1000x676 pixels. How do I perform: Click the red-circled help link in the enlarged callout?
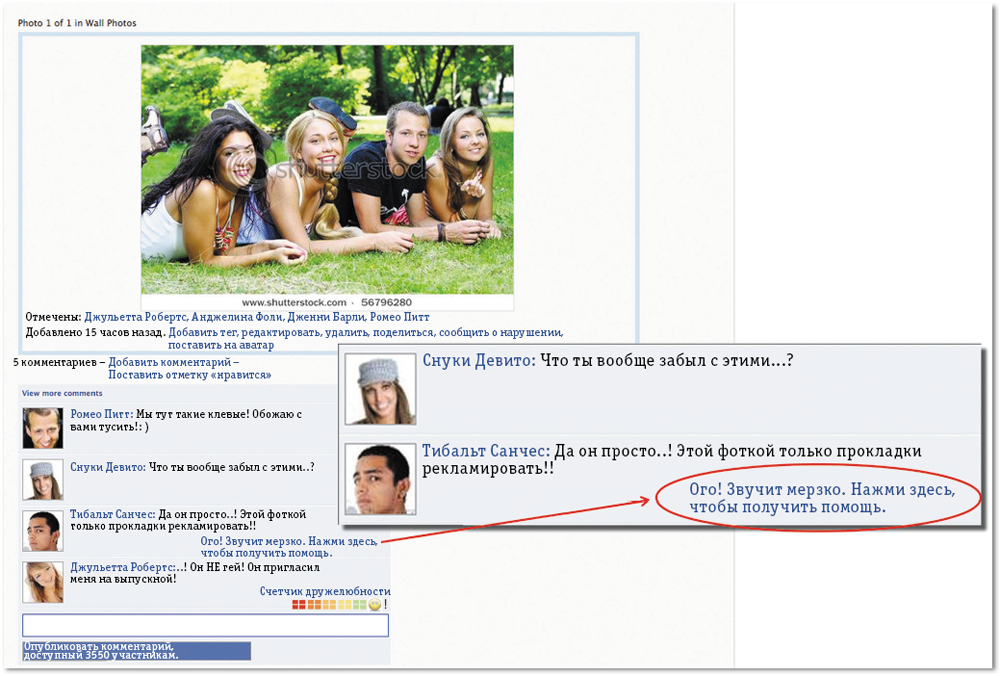coord(822,499)
